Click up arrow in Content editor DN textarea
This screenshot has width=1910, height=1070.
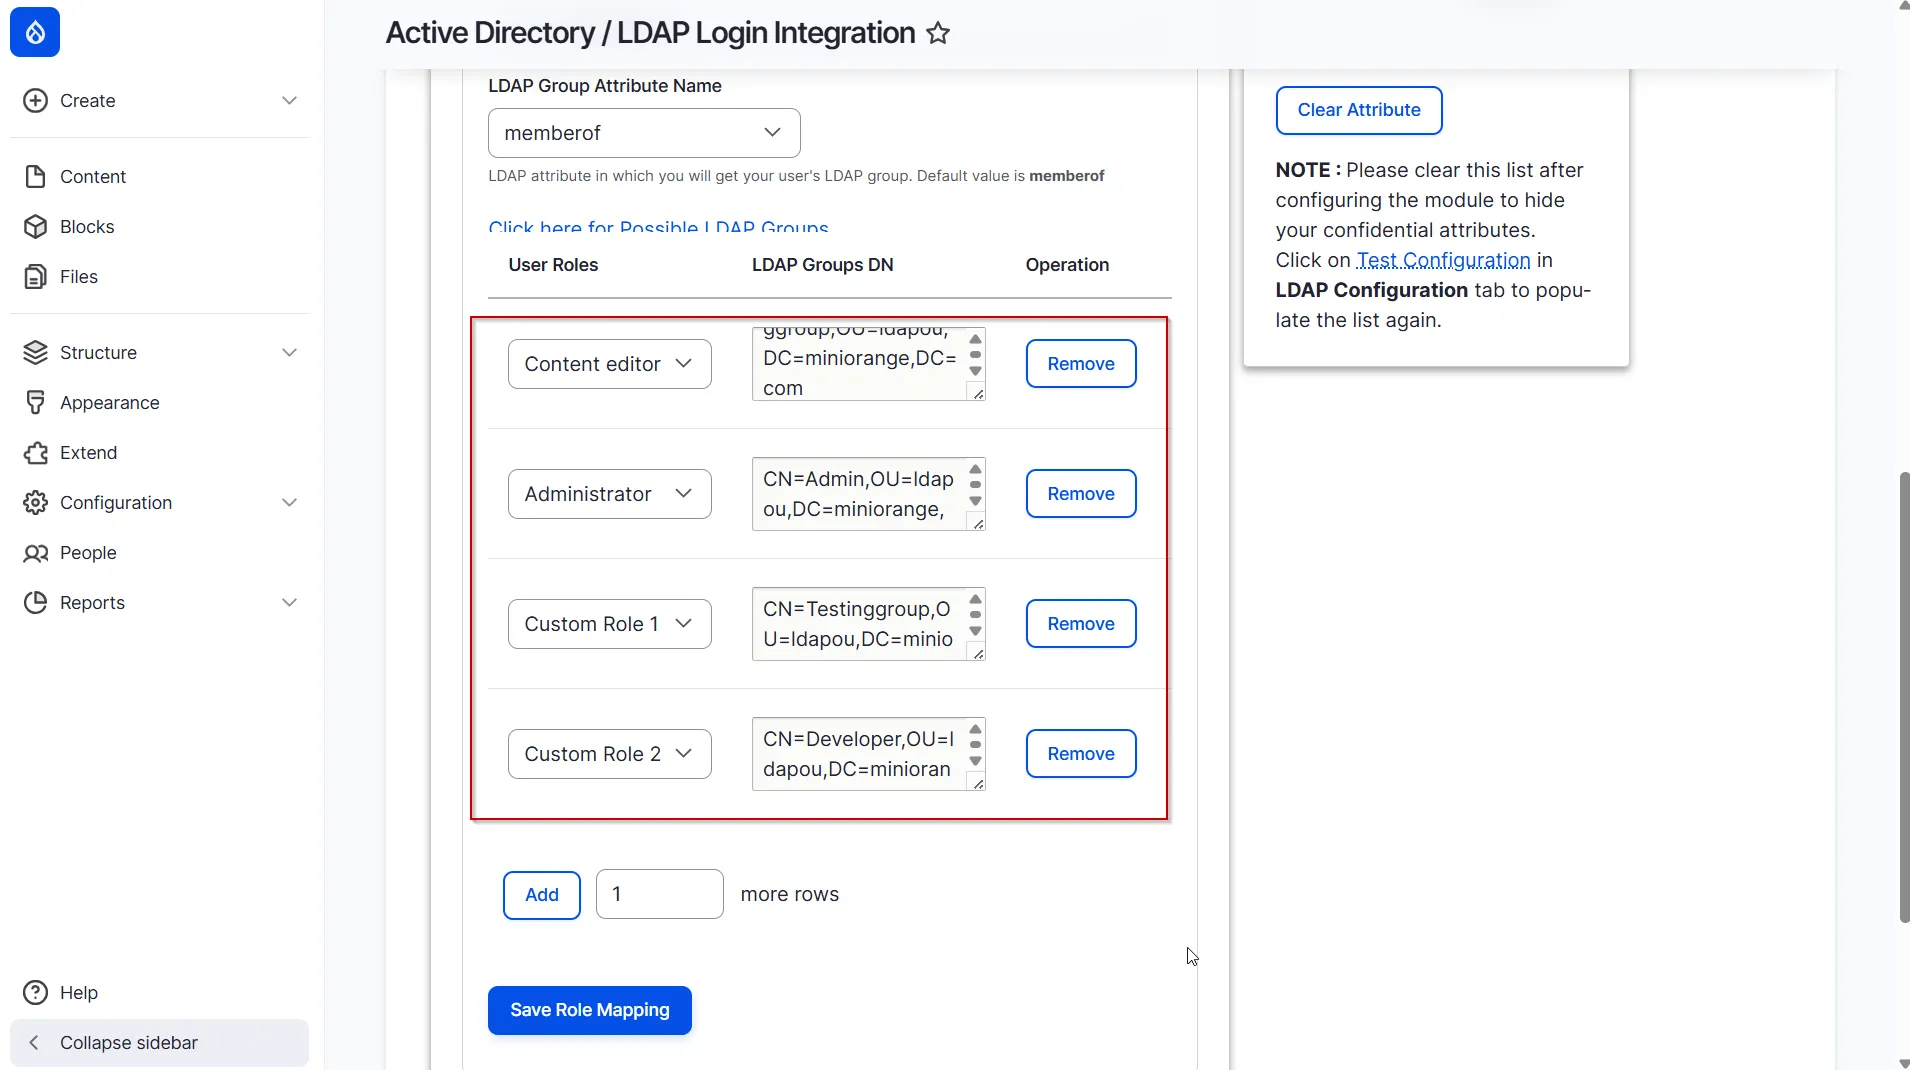(975, 340)
